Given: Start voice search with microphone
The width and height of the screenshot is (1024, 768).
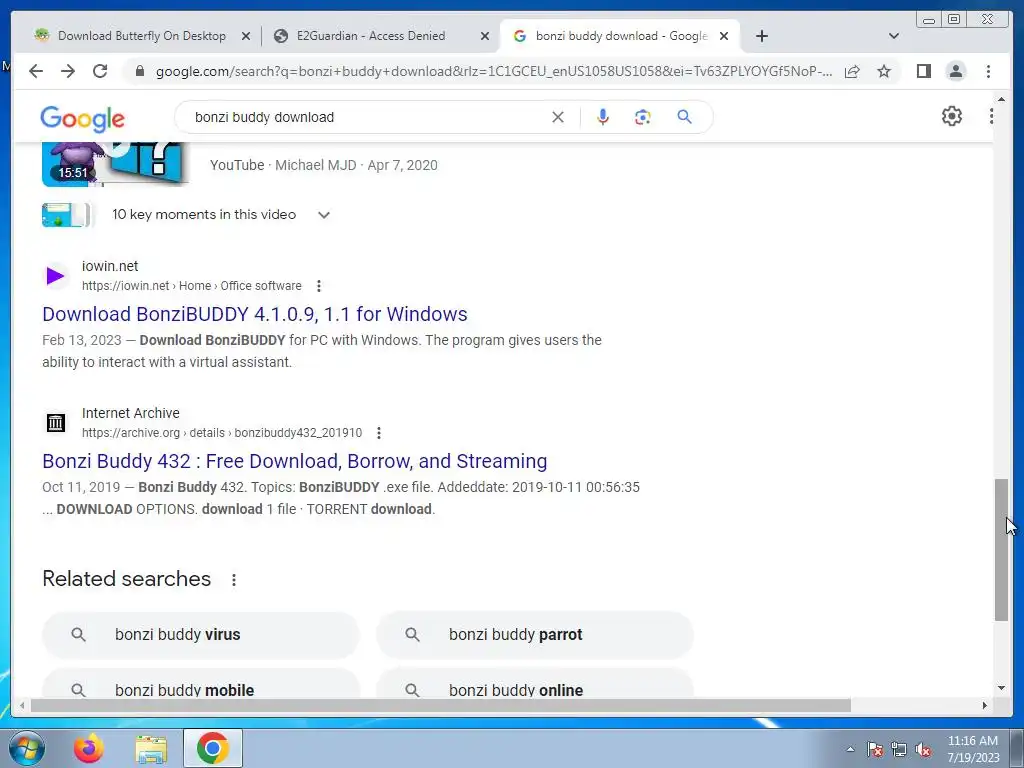Looking at the screenshot, I should coord(603,117).
